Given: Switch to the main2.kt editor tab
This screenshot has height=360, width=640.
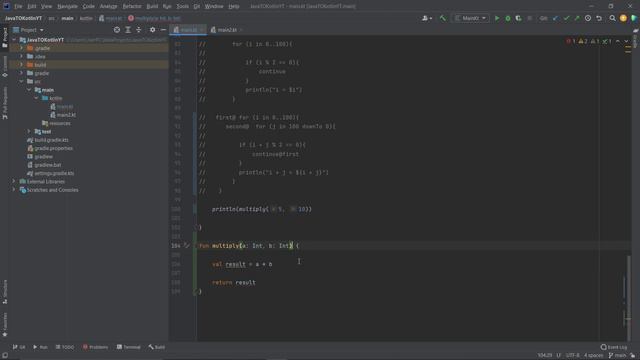Looking at the screenshot, I should (227, 30).
